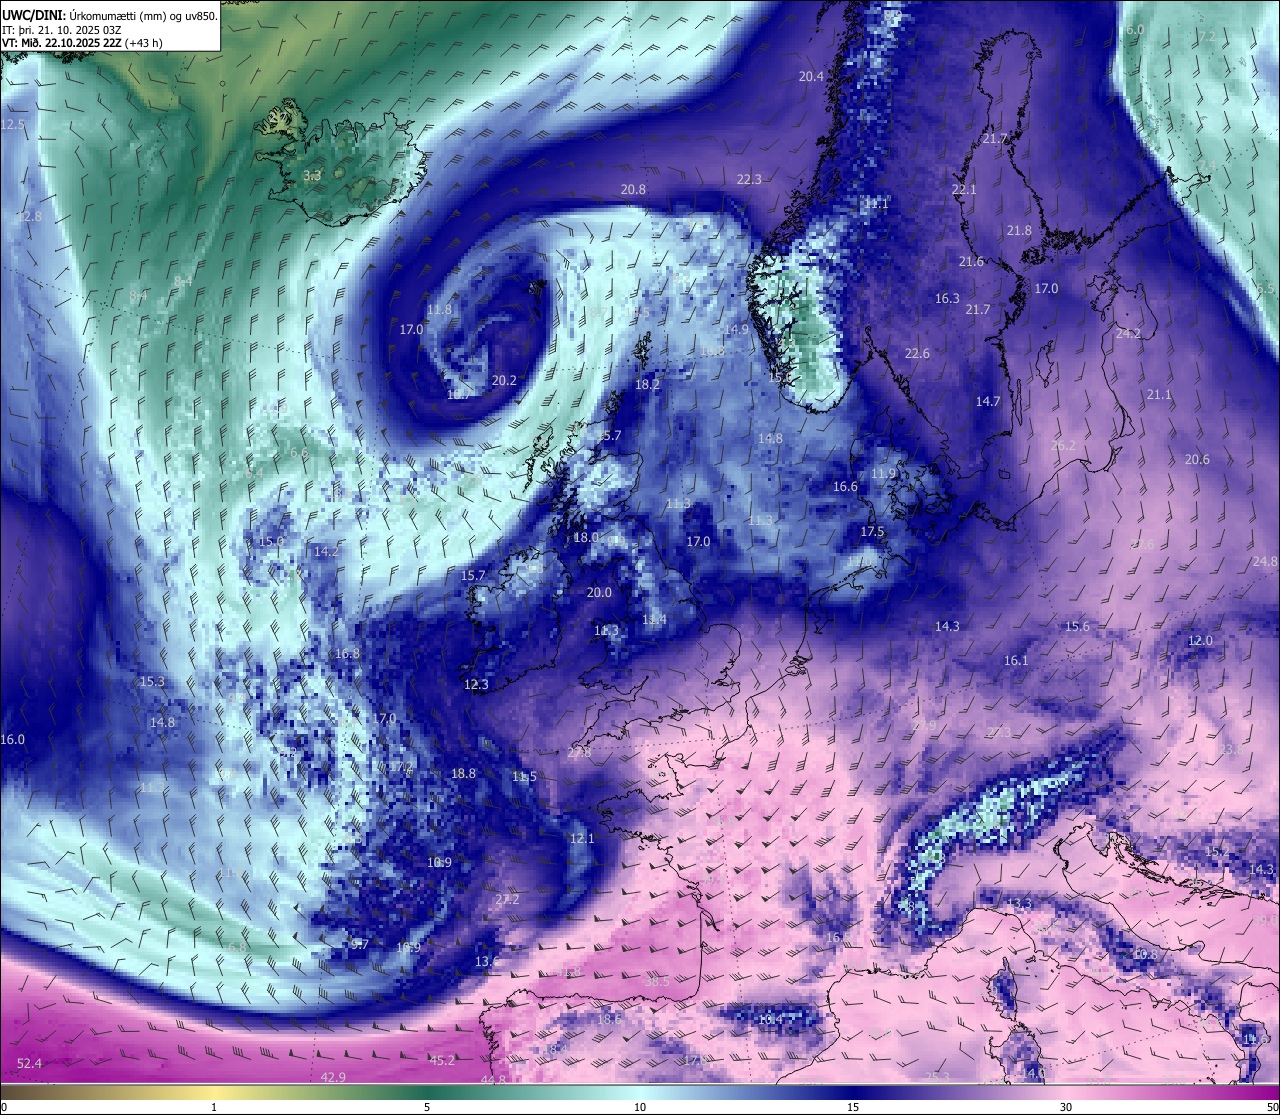The height and width of the screenshot is (1115, 1280).
Task: Click the 21.6 value on the map
Action: pyautogui.click(x=971, y=262)
